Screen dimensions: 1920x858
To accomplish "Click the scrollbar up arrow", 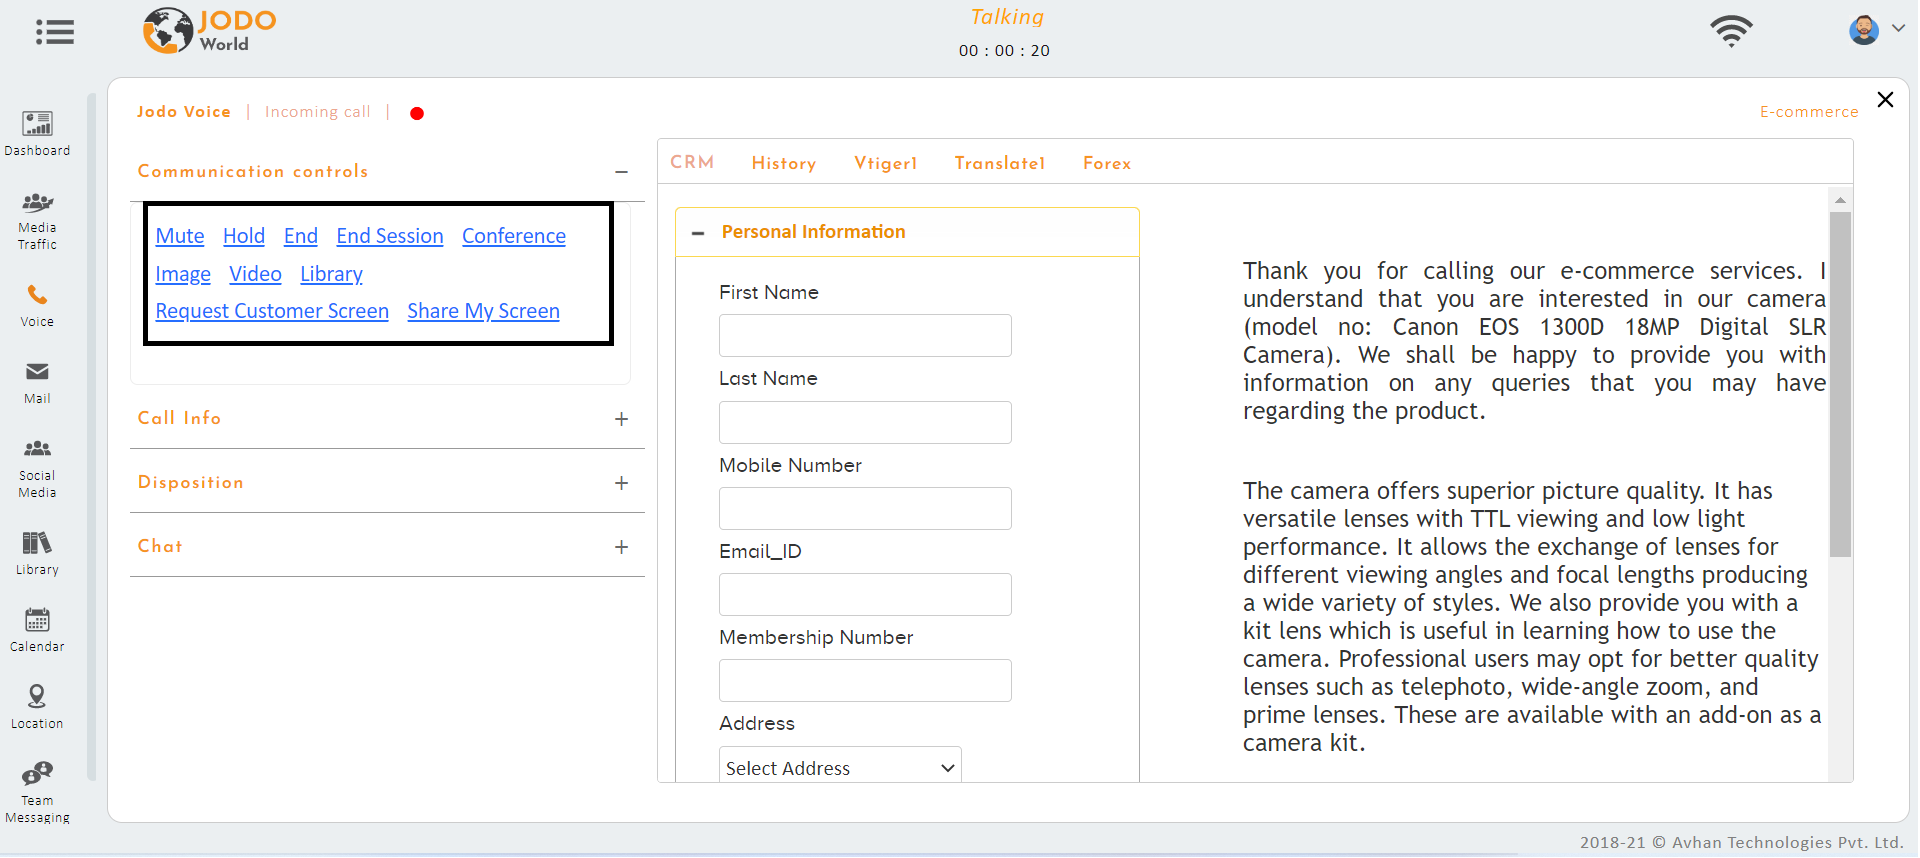I will (x=1840, y=200).
